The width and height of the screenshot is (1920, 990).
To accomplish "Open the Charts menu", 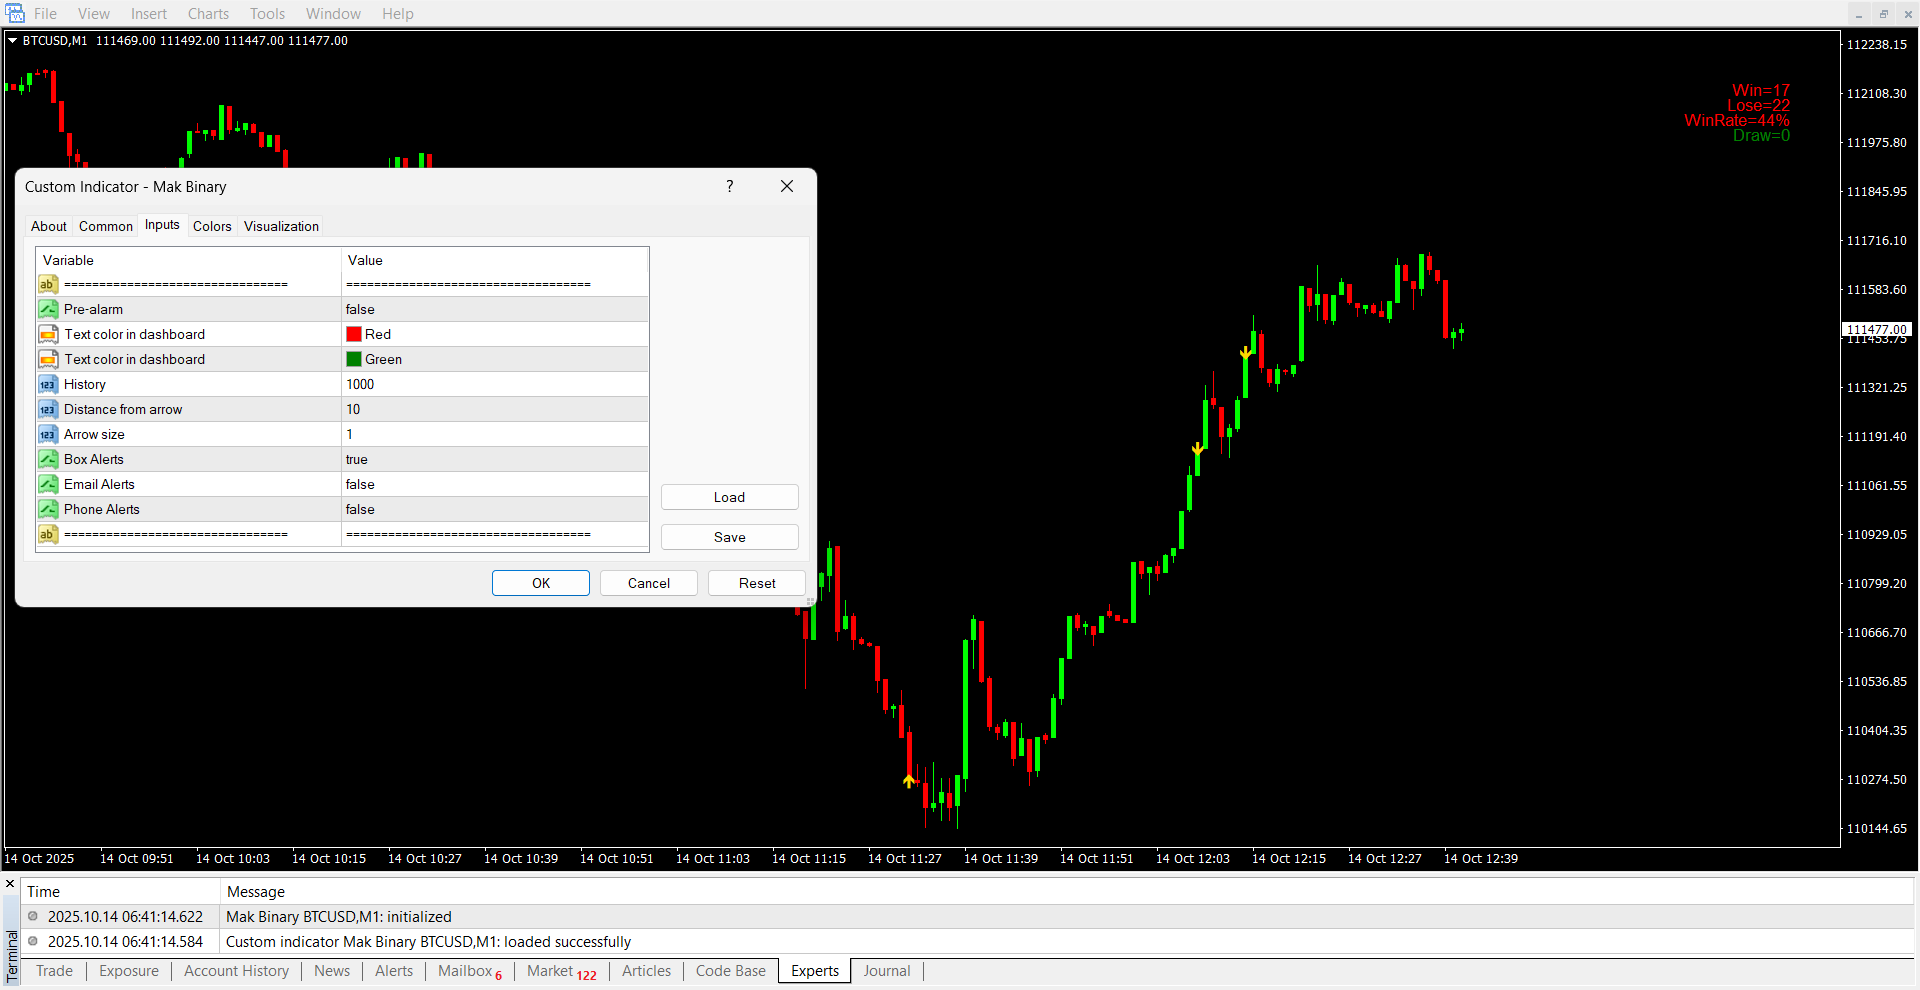I will 208,14.
